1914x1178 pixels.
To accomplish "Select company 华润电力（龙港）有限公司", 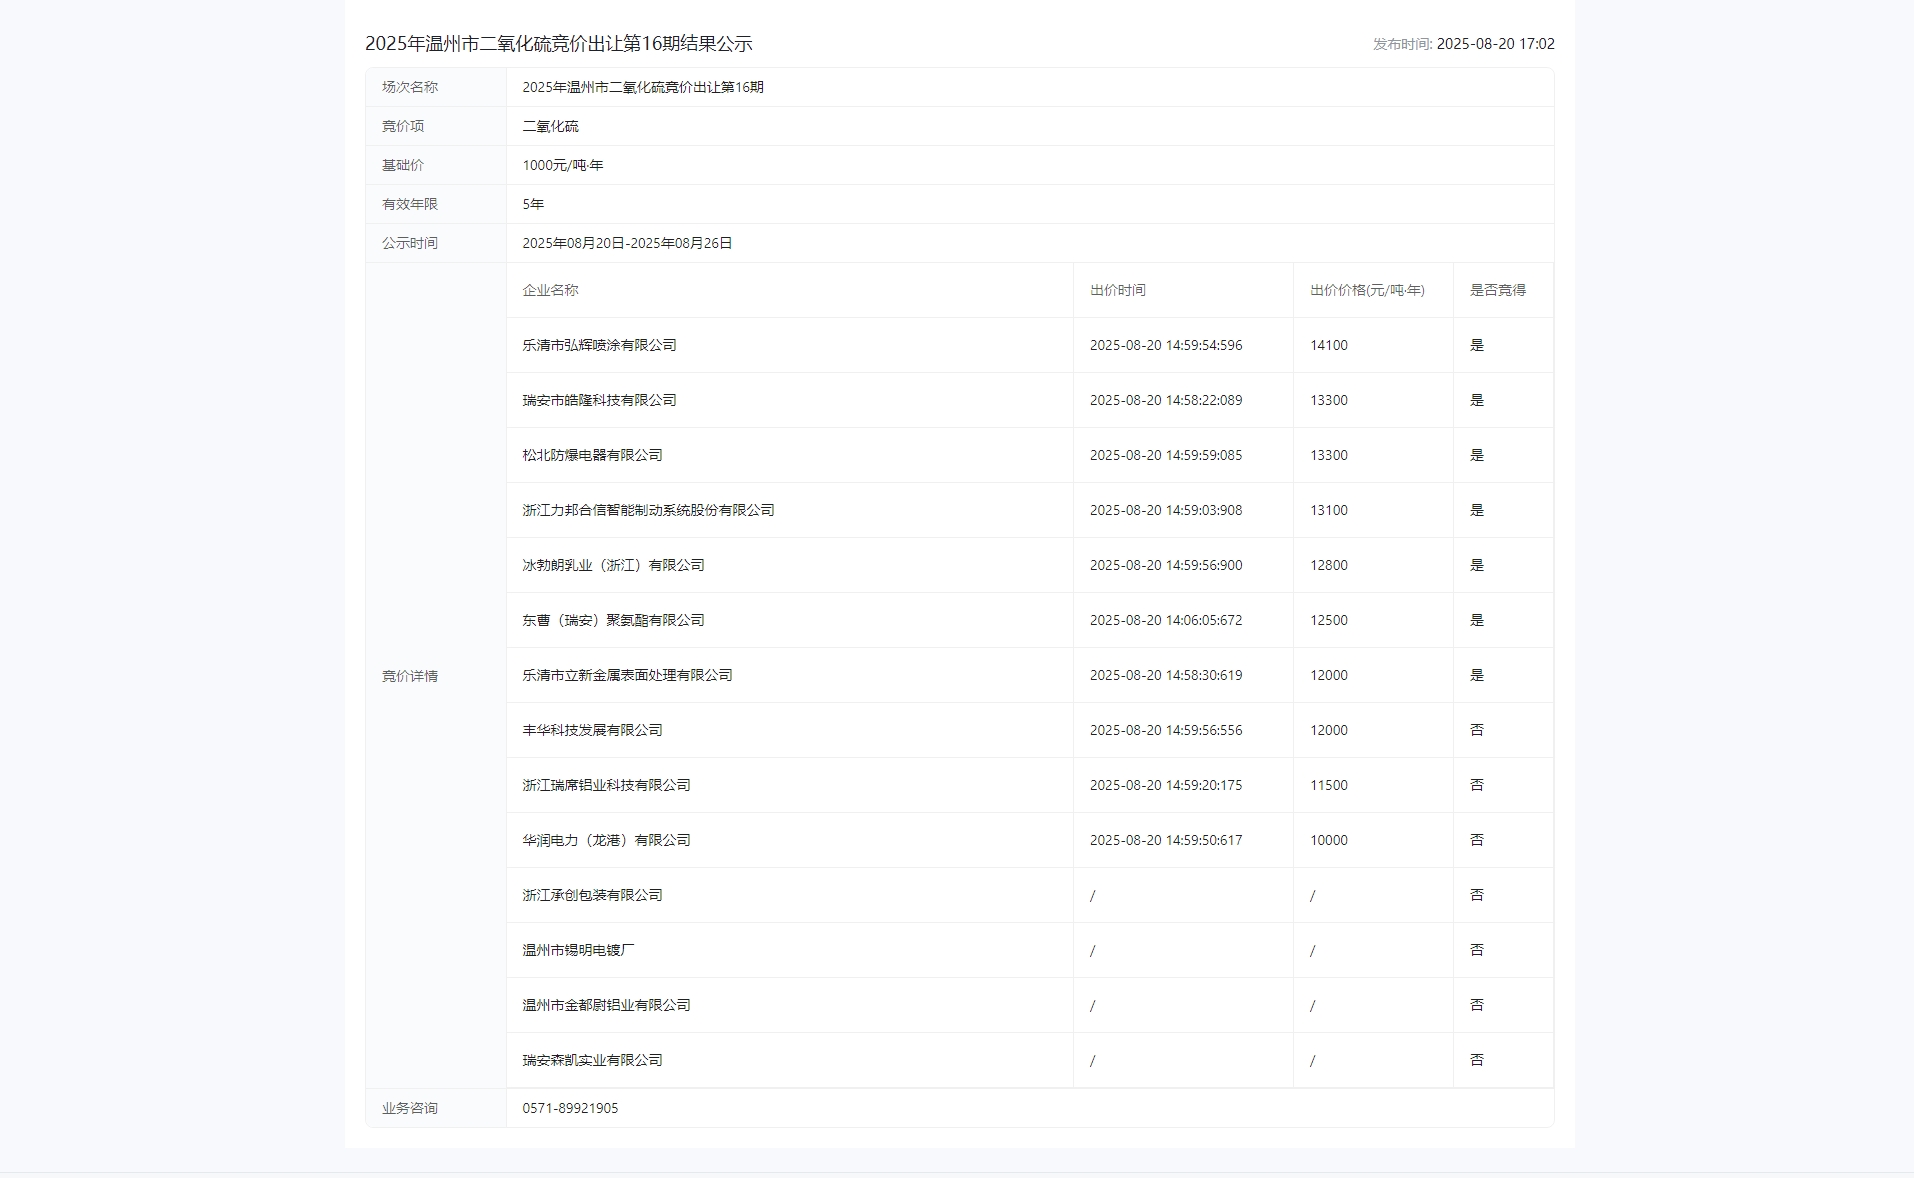I will pos(606,840).
